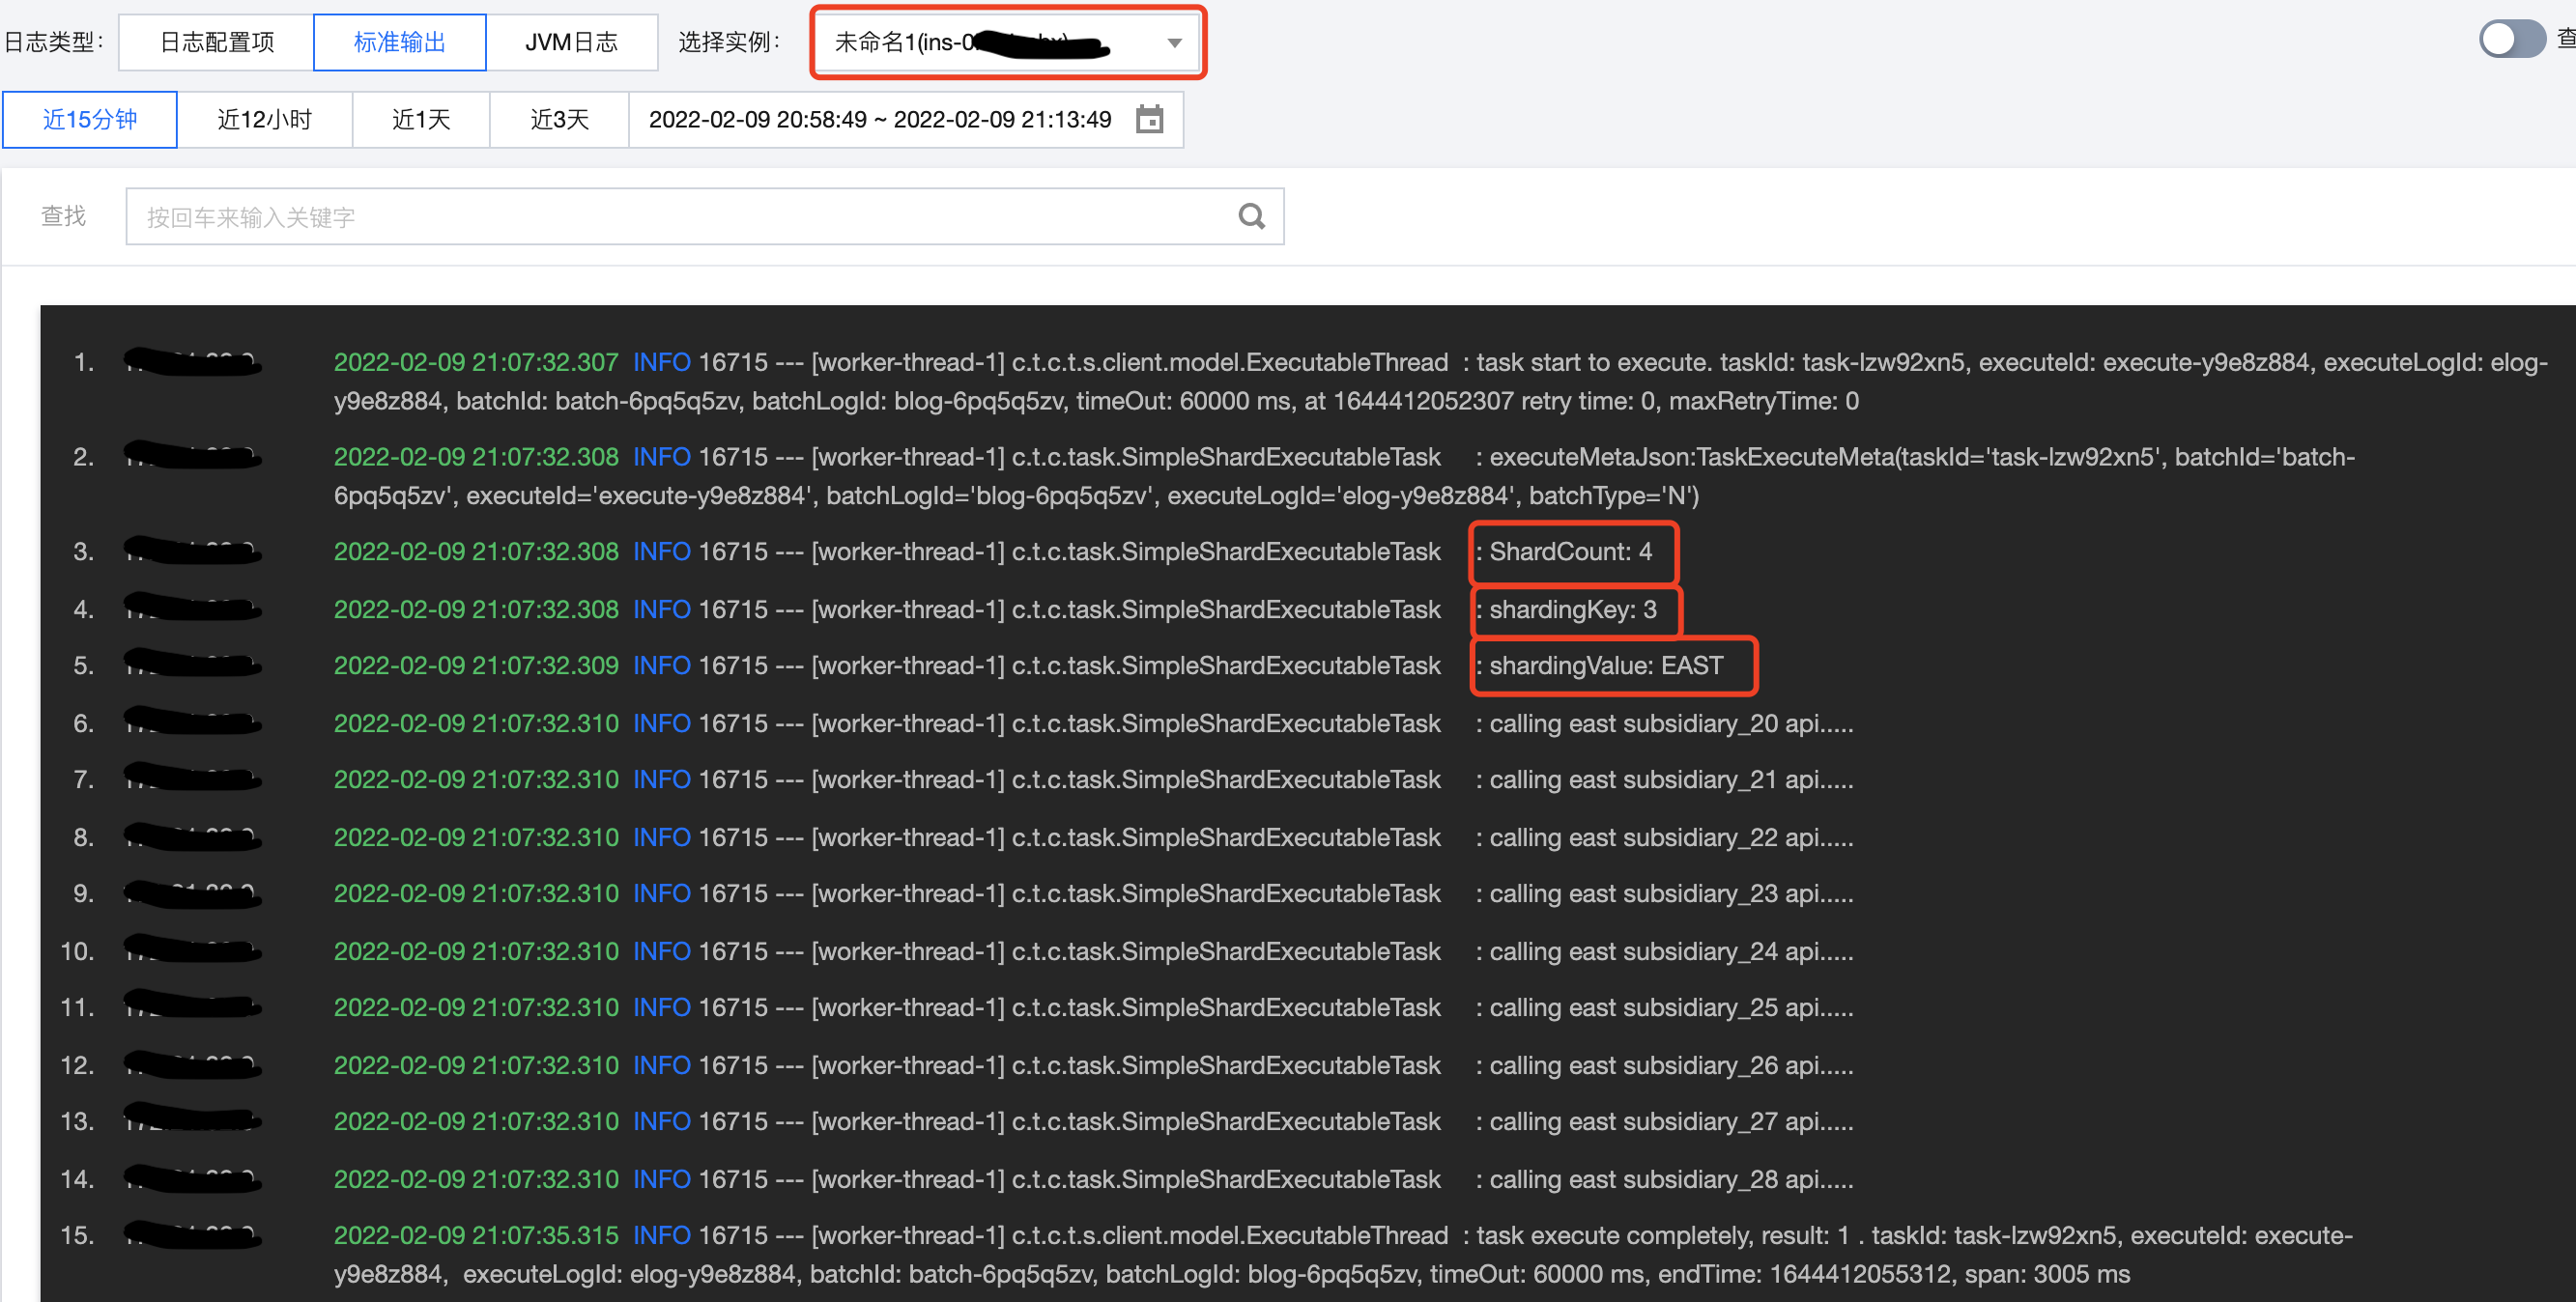Switch to 日志配置项 tab
The height and width of the screenshot is (1302, 2576).
point(216,42)
